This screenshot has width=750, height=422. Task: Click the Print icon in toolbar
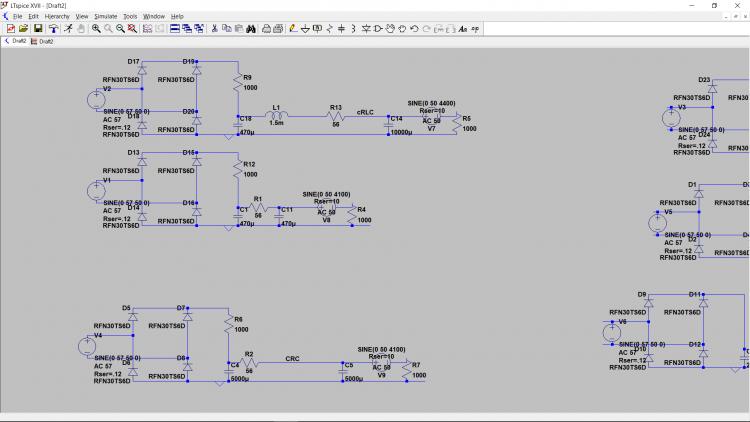click(x=263, y=28)
